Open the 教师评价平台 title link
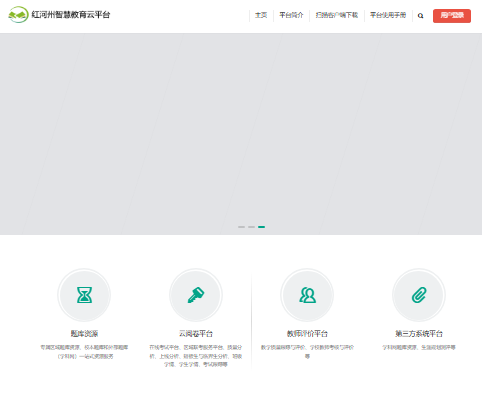The height and width of the screenshot is (396, 482). pos(307,334)
